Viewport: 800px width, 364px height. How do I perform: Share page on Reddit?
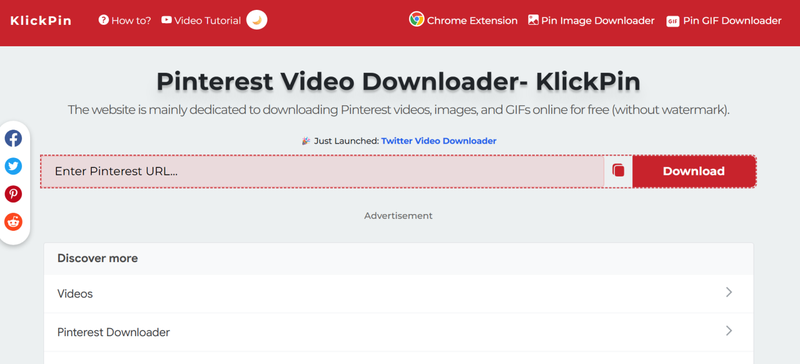(x=13, y=222)
